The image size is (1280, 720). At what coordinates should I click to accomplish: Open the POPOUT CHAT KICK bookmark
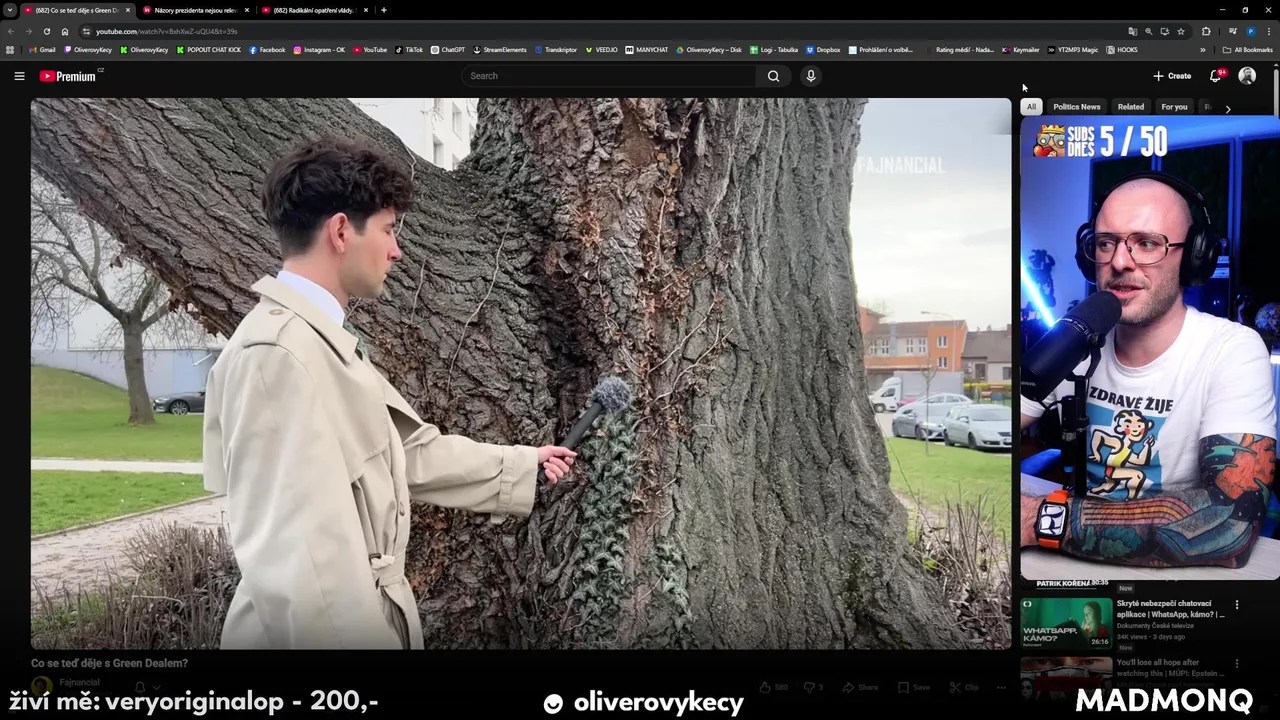(x=209, y=50)
